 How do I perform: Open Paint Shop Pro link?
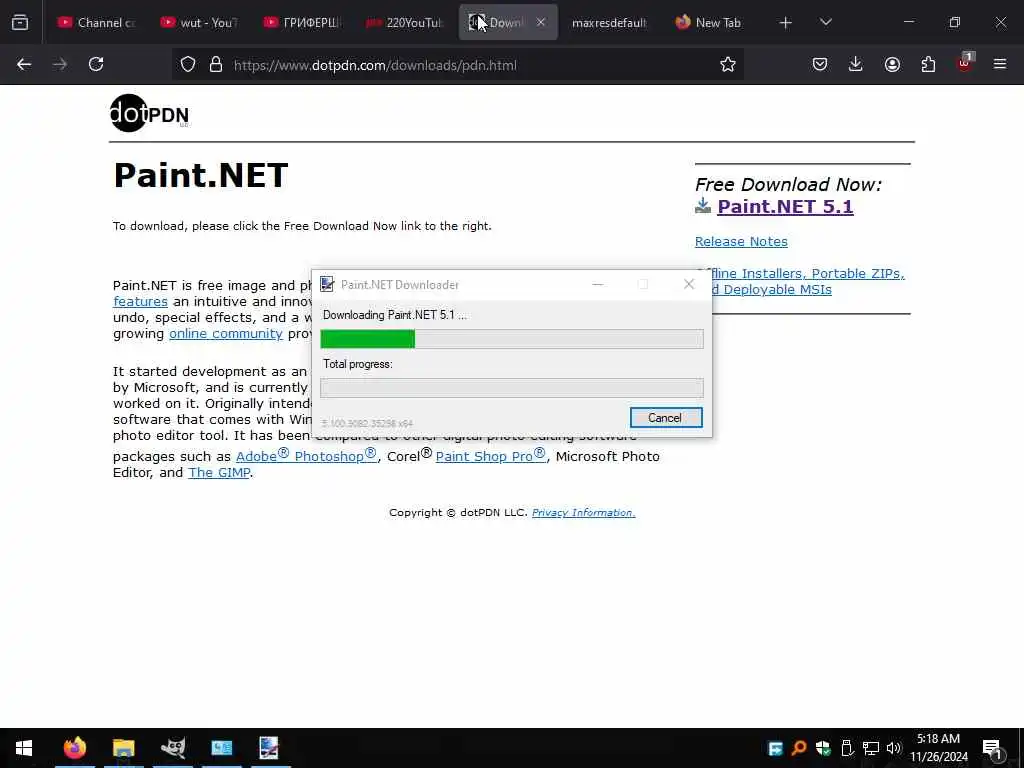coord(490,455)
